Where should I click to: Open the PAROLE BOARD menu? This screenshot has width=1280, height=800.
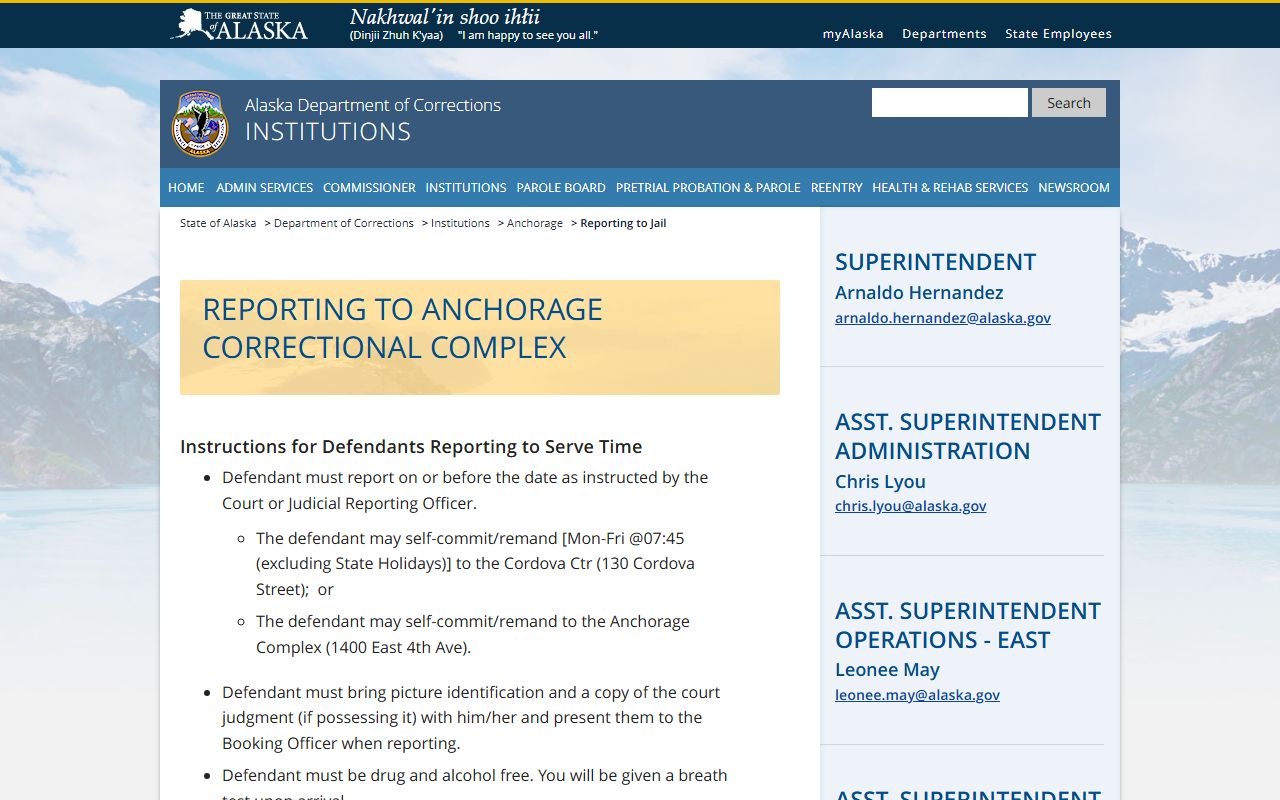coord(561,188)
